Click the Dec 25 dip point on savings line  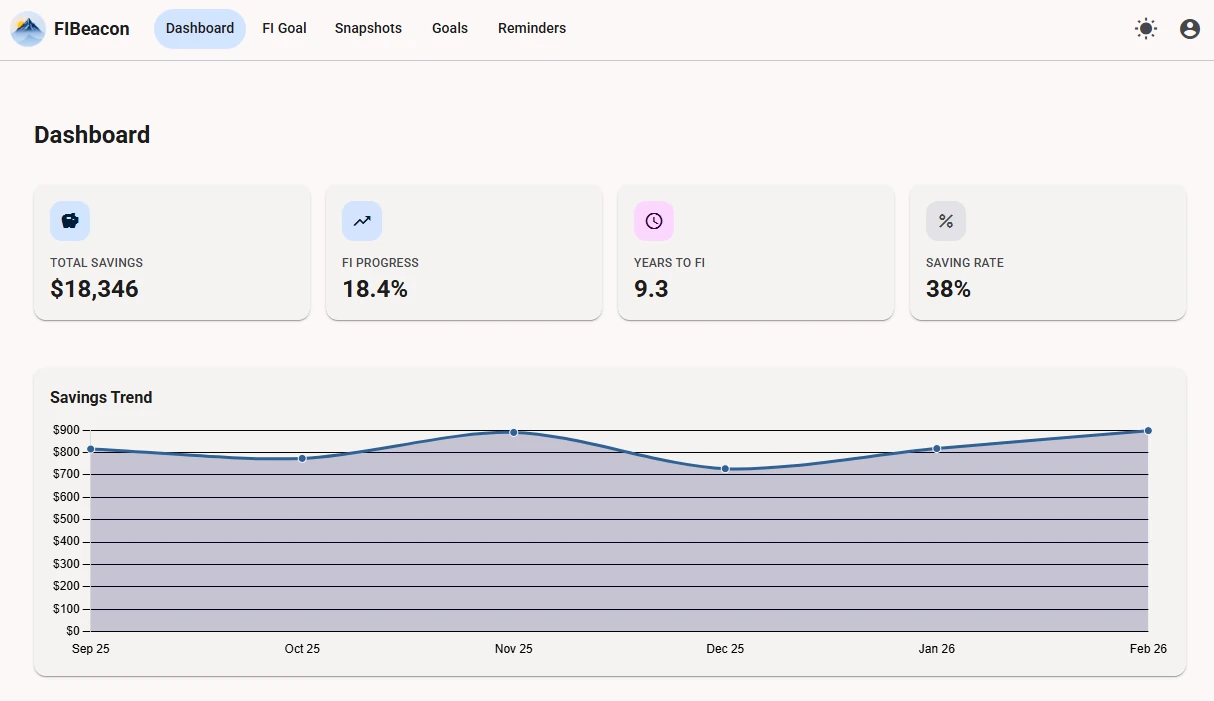click(725, 468)
